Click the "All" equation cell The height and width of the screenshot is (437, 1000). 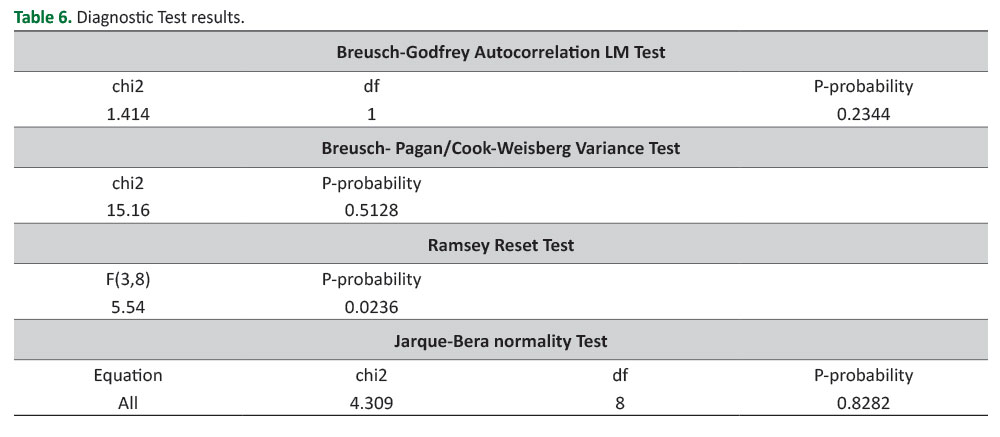[128, 403]
